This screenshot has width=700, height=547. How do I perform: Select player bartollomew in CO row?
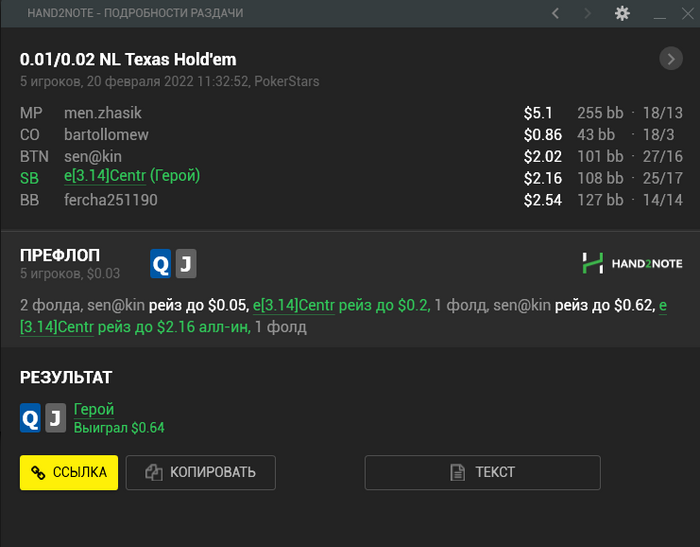click(x=106, y=135)
